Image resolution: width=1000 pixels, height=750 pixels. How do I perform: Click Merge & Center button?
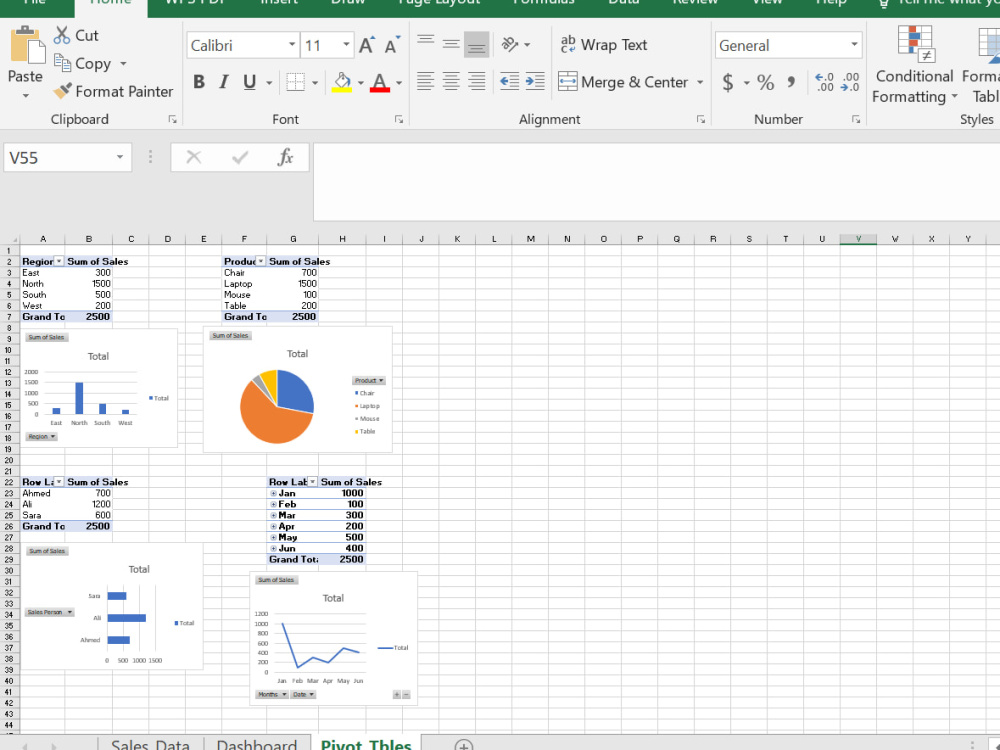[x=622, y=82]
